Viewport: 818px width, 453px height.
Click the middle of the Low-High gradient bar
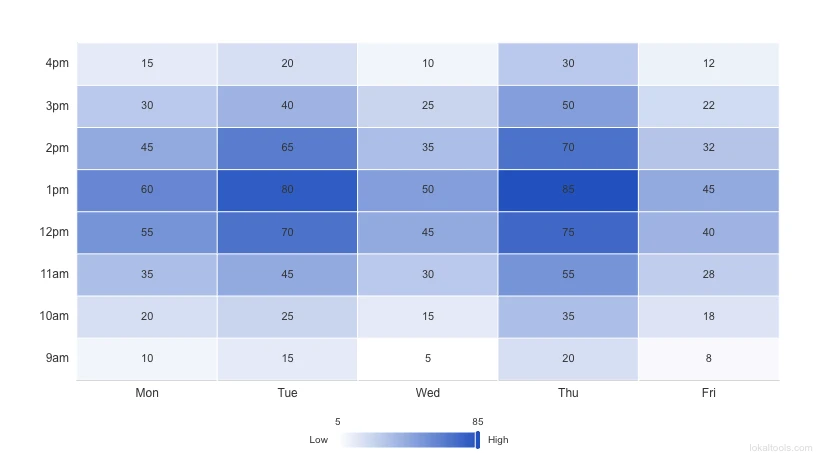pos(408,440)
